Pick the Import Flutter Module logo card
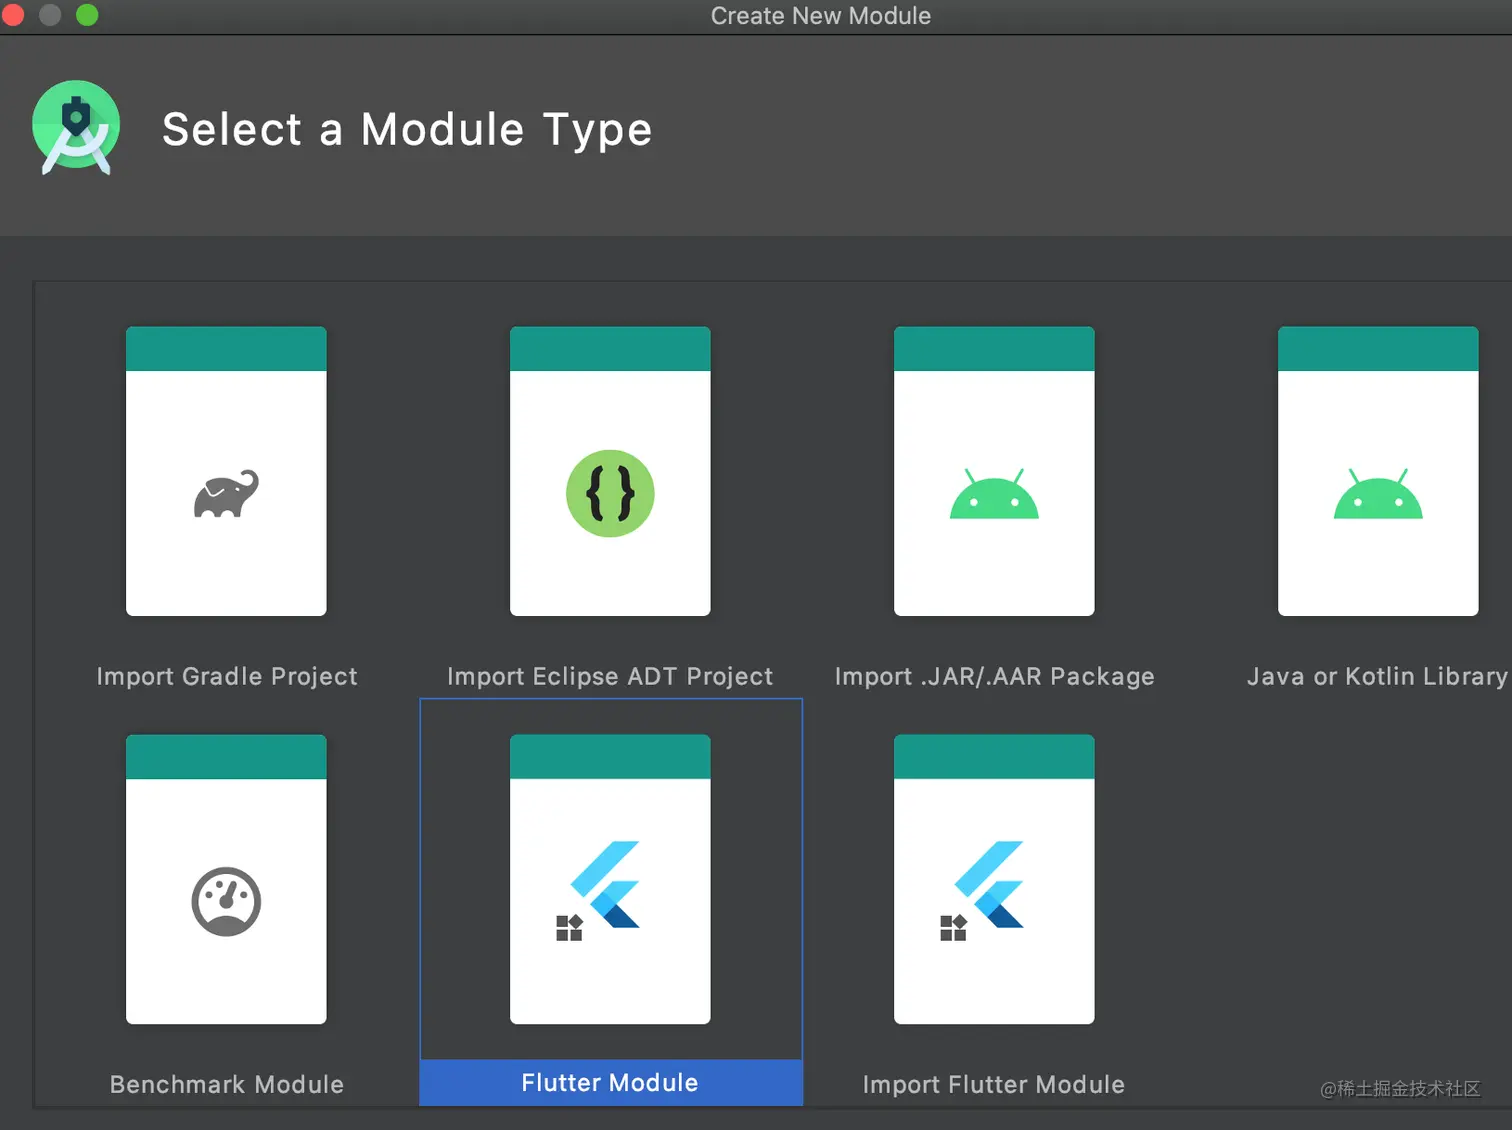Viewport: 1512px width, 1130px height. [x=994, y=879]
